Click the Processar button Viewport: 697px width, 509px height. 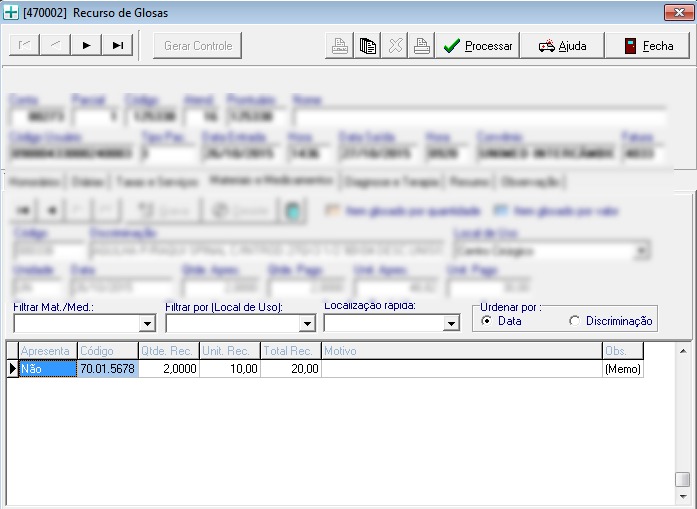[477, 45]
